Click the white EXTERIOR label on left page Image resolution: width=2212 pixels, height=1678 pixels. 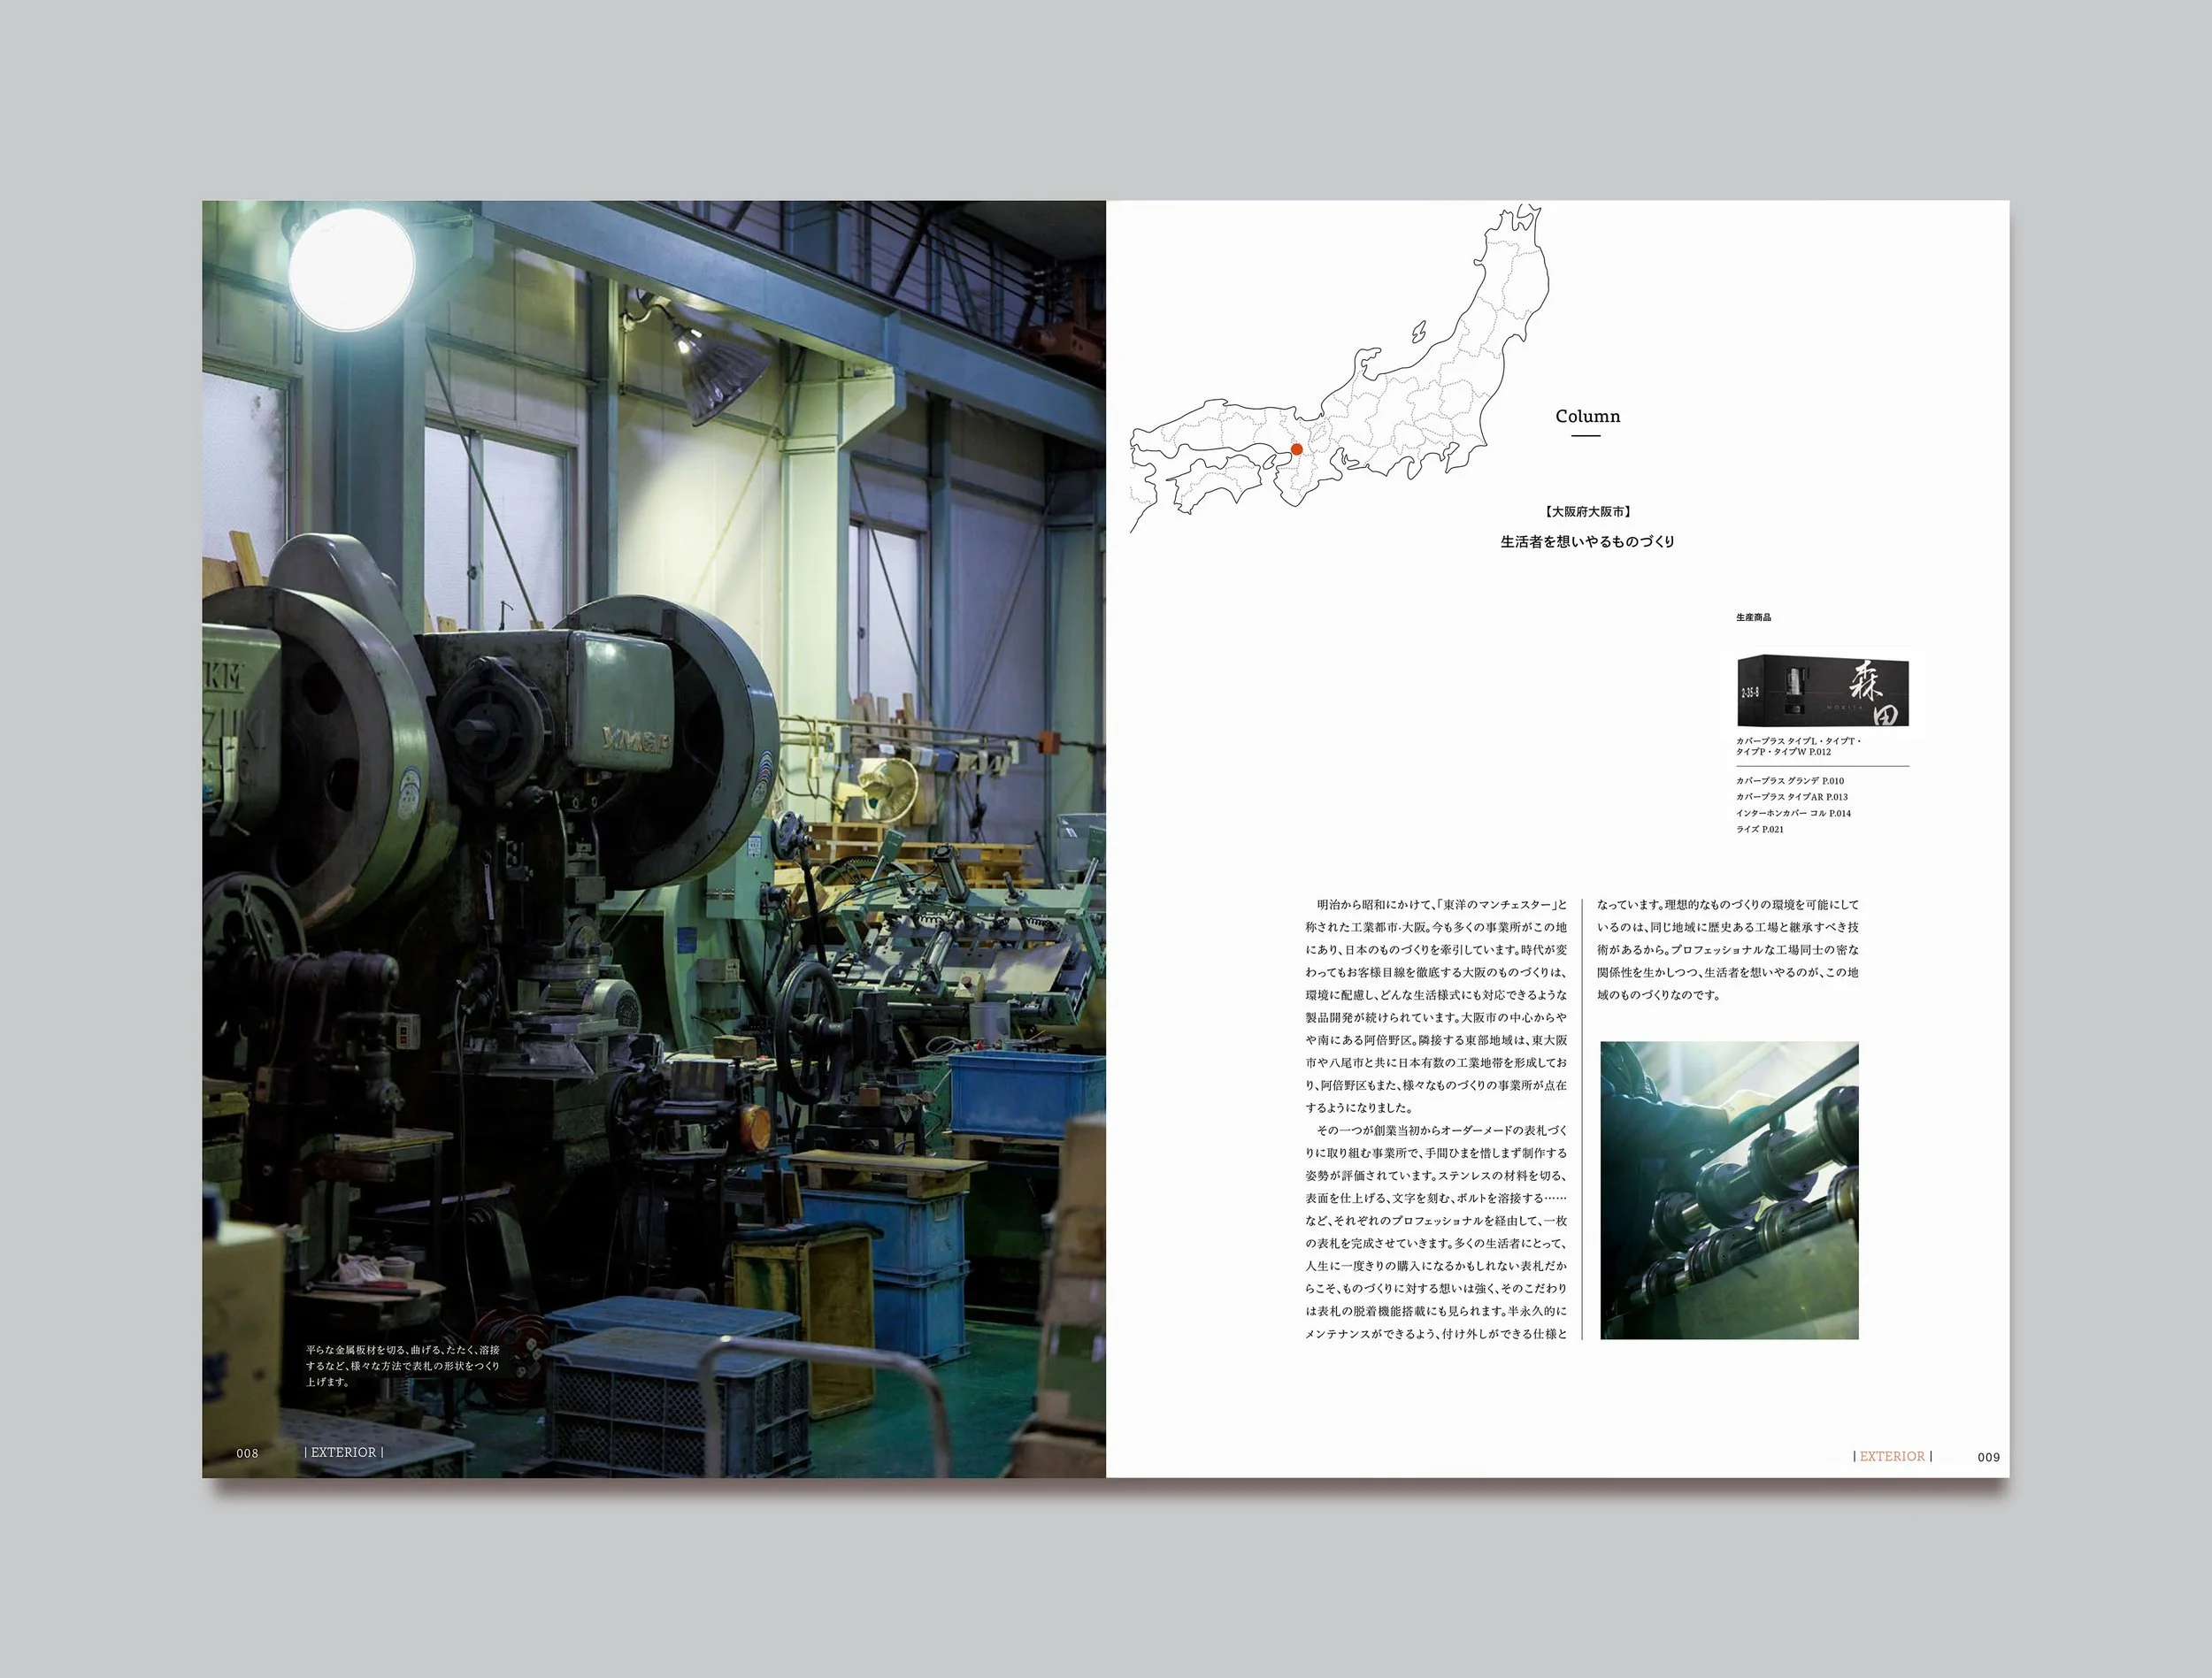point(343,1452)
